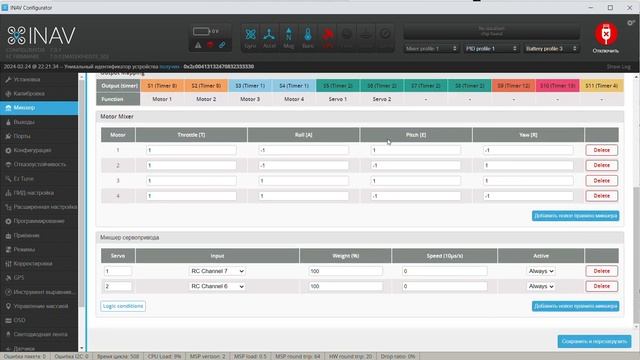Open Калибровка tab in sidebar

(39, 93)
